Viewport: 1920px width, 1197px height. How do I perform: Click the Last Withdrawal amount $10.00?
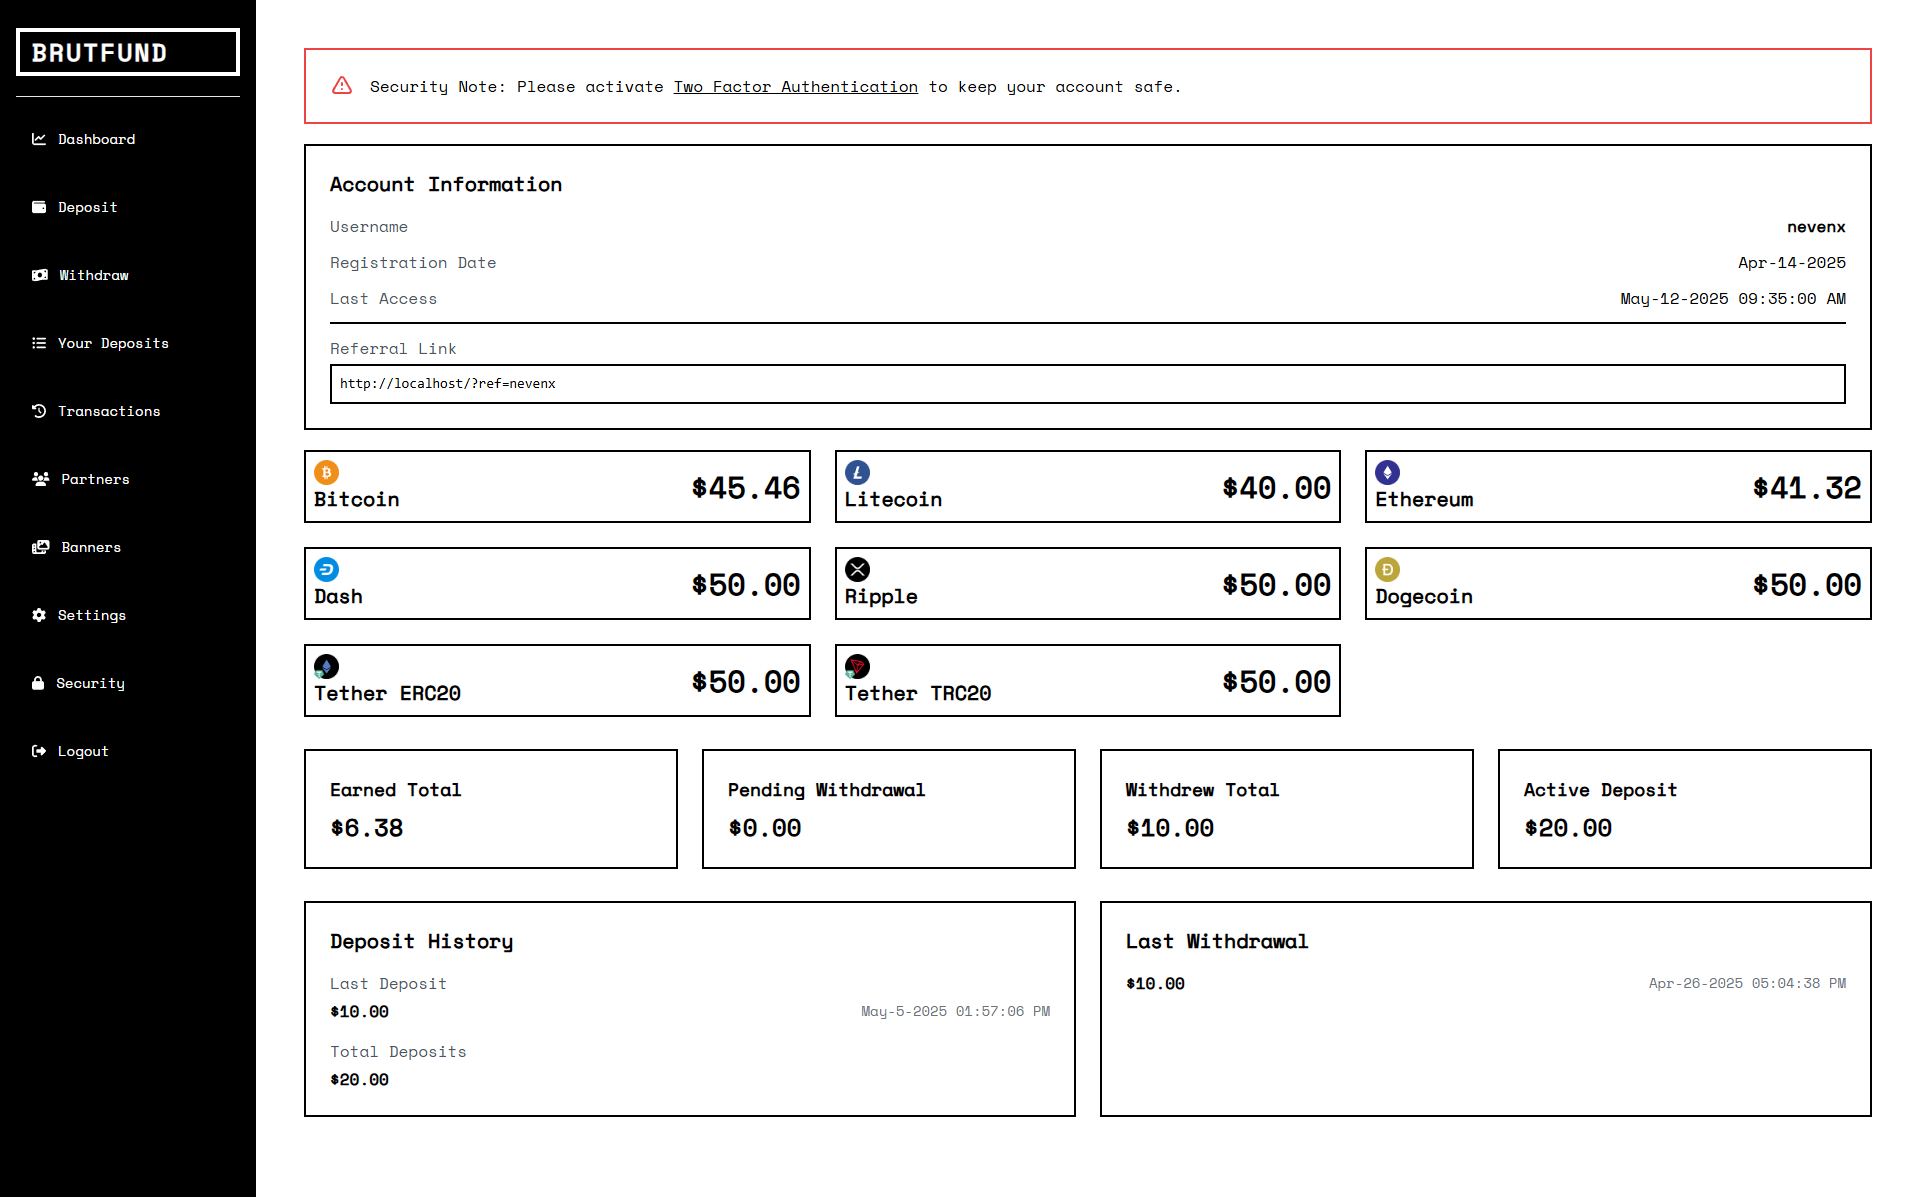[x=1155, y=984]
